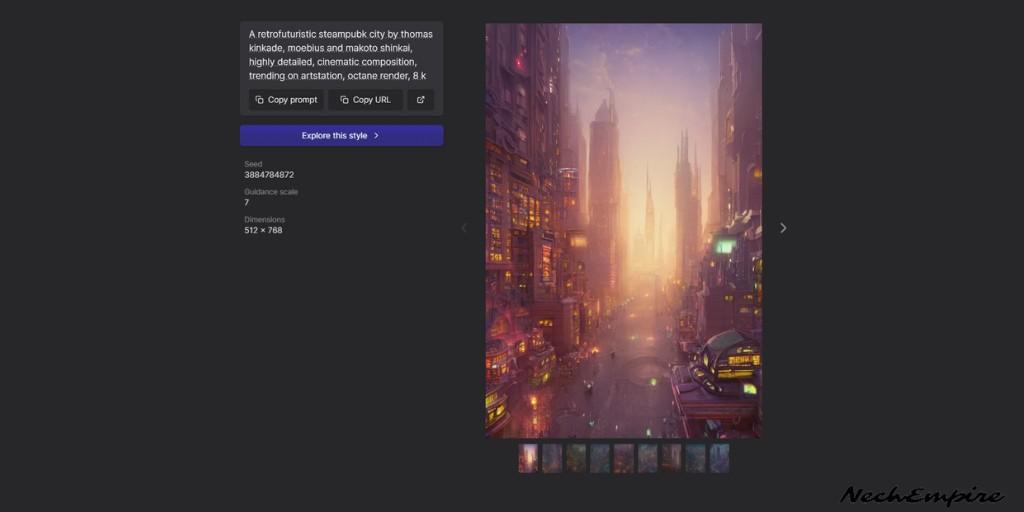Click the guidance scale value 7
The image size is (1024, 512).
[247, 202]
